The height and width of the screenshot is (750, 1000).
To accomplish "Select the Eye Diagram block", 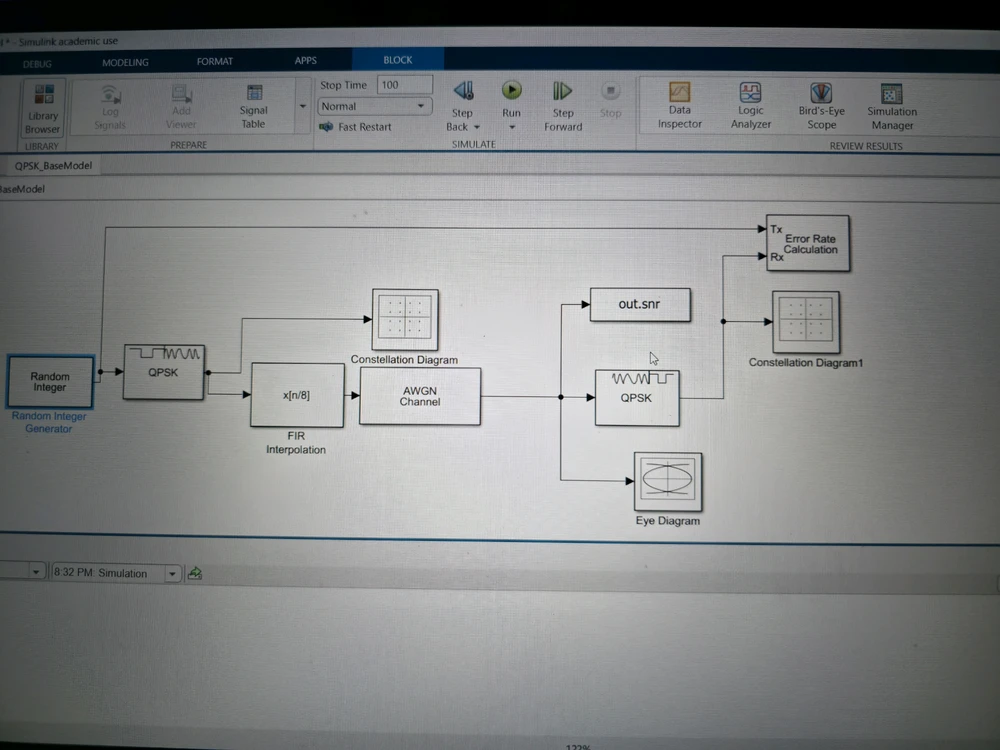I will coord(667,481).
